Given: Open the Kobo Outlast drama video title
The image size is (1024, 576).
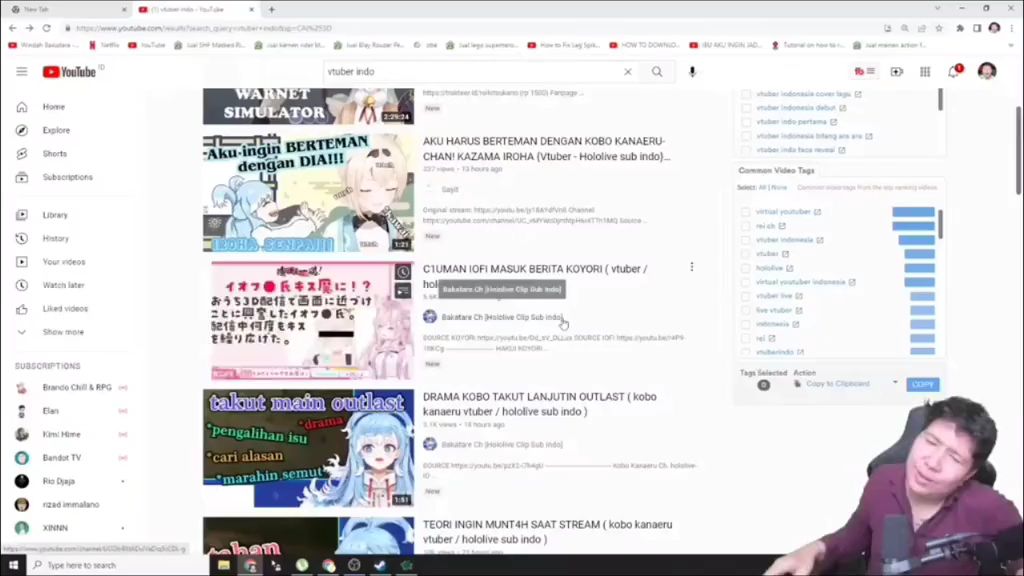Looking at the screenshot, I should click(539, 404).
